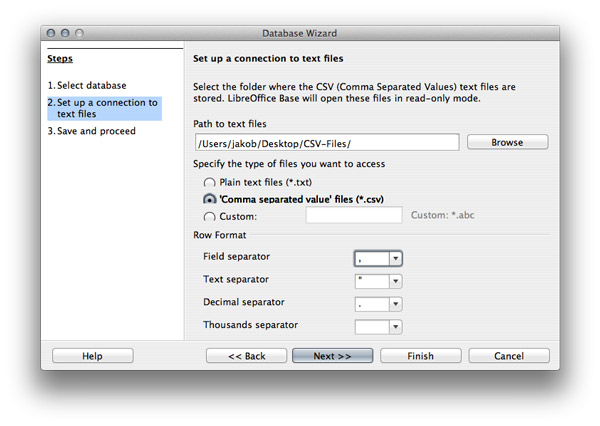Click the 'Path to text files' label

click(x=230, y=124)
